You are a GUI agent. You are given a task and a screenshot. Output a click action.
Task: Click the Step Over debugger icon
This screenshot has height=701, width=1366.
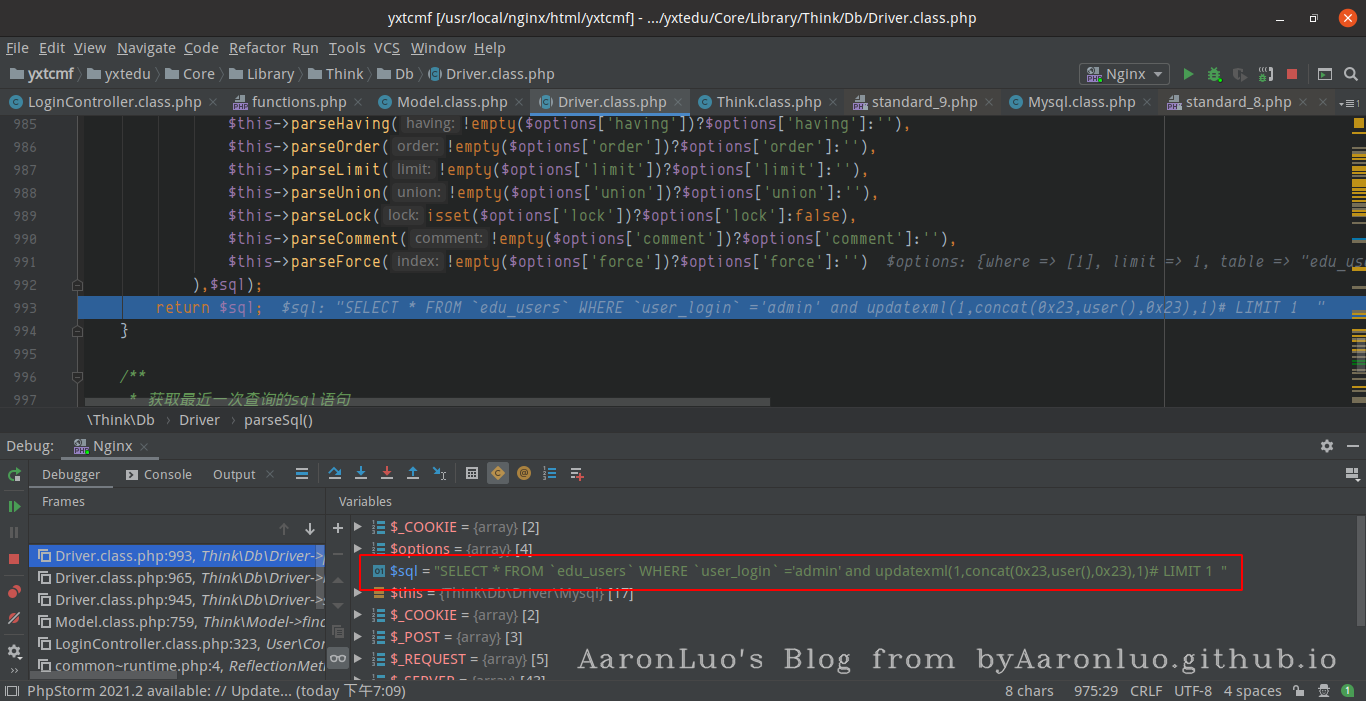335,474
